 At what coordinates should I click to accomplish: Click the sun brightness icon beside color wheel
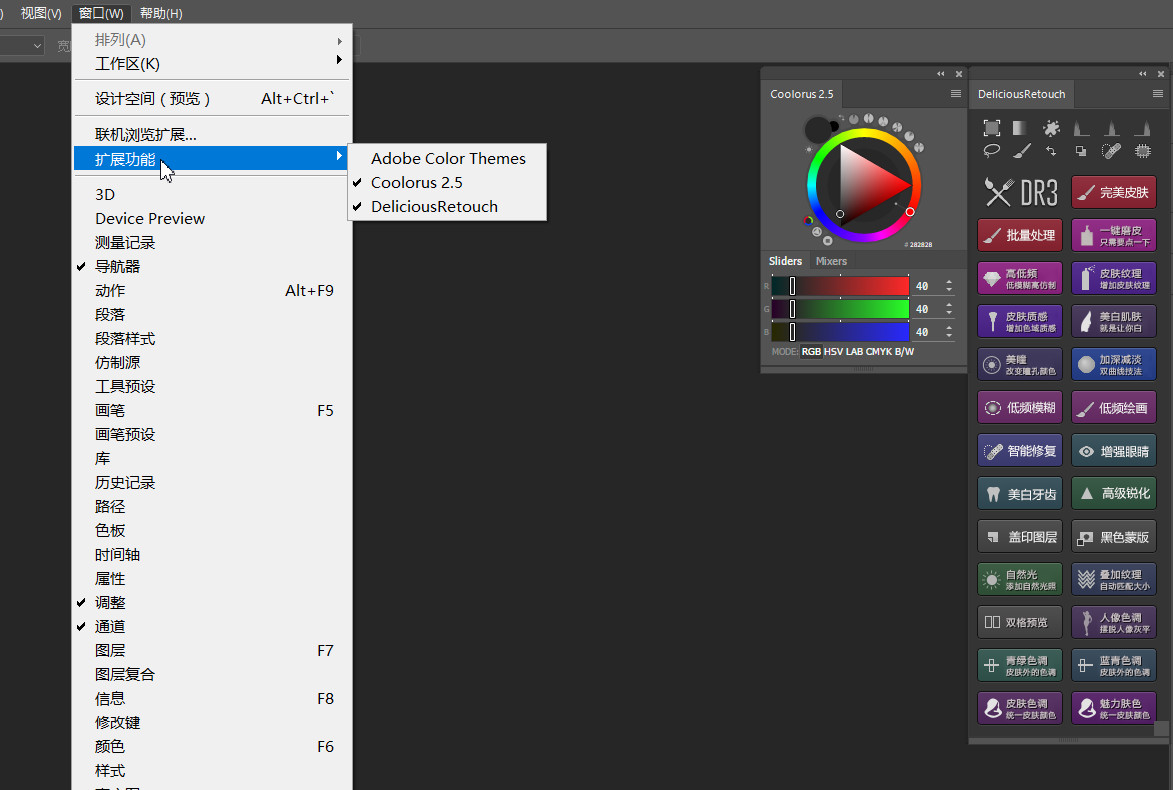coord(809,150)
